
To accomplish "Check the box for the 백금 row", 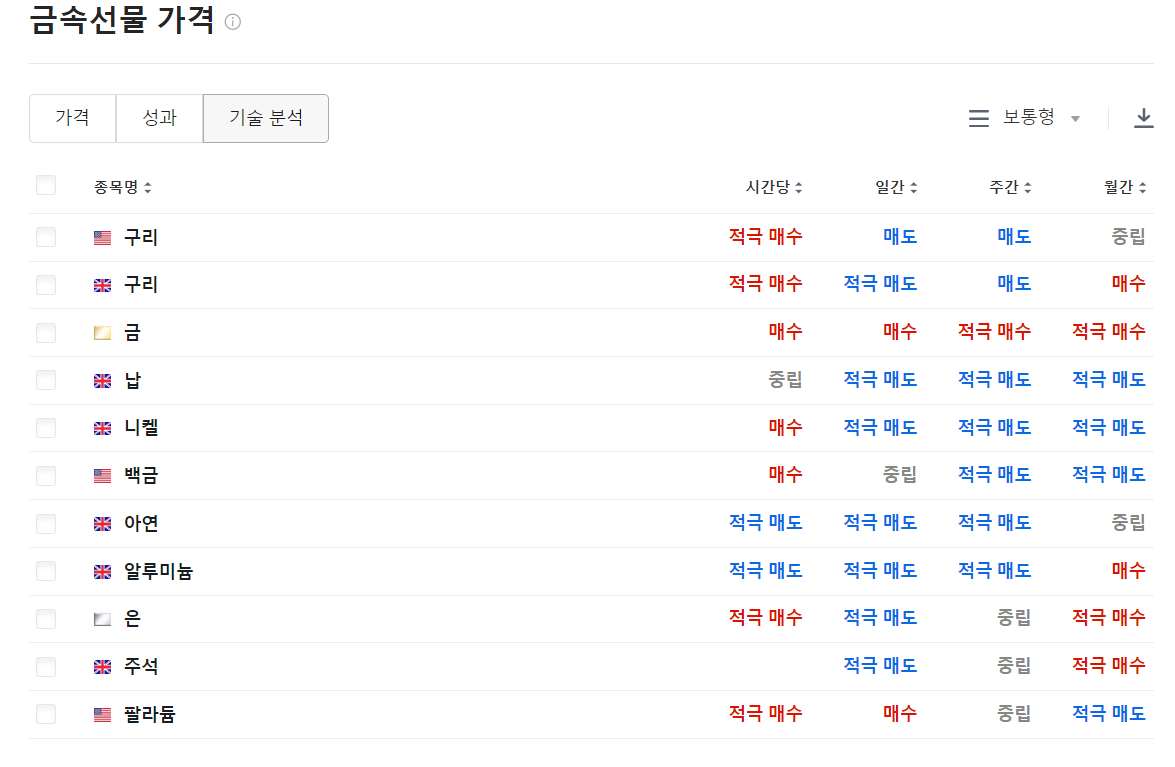I will (x=46, y=476).
